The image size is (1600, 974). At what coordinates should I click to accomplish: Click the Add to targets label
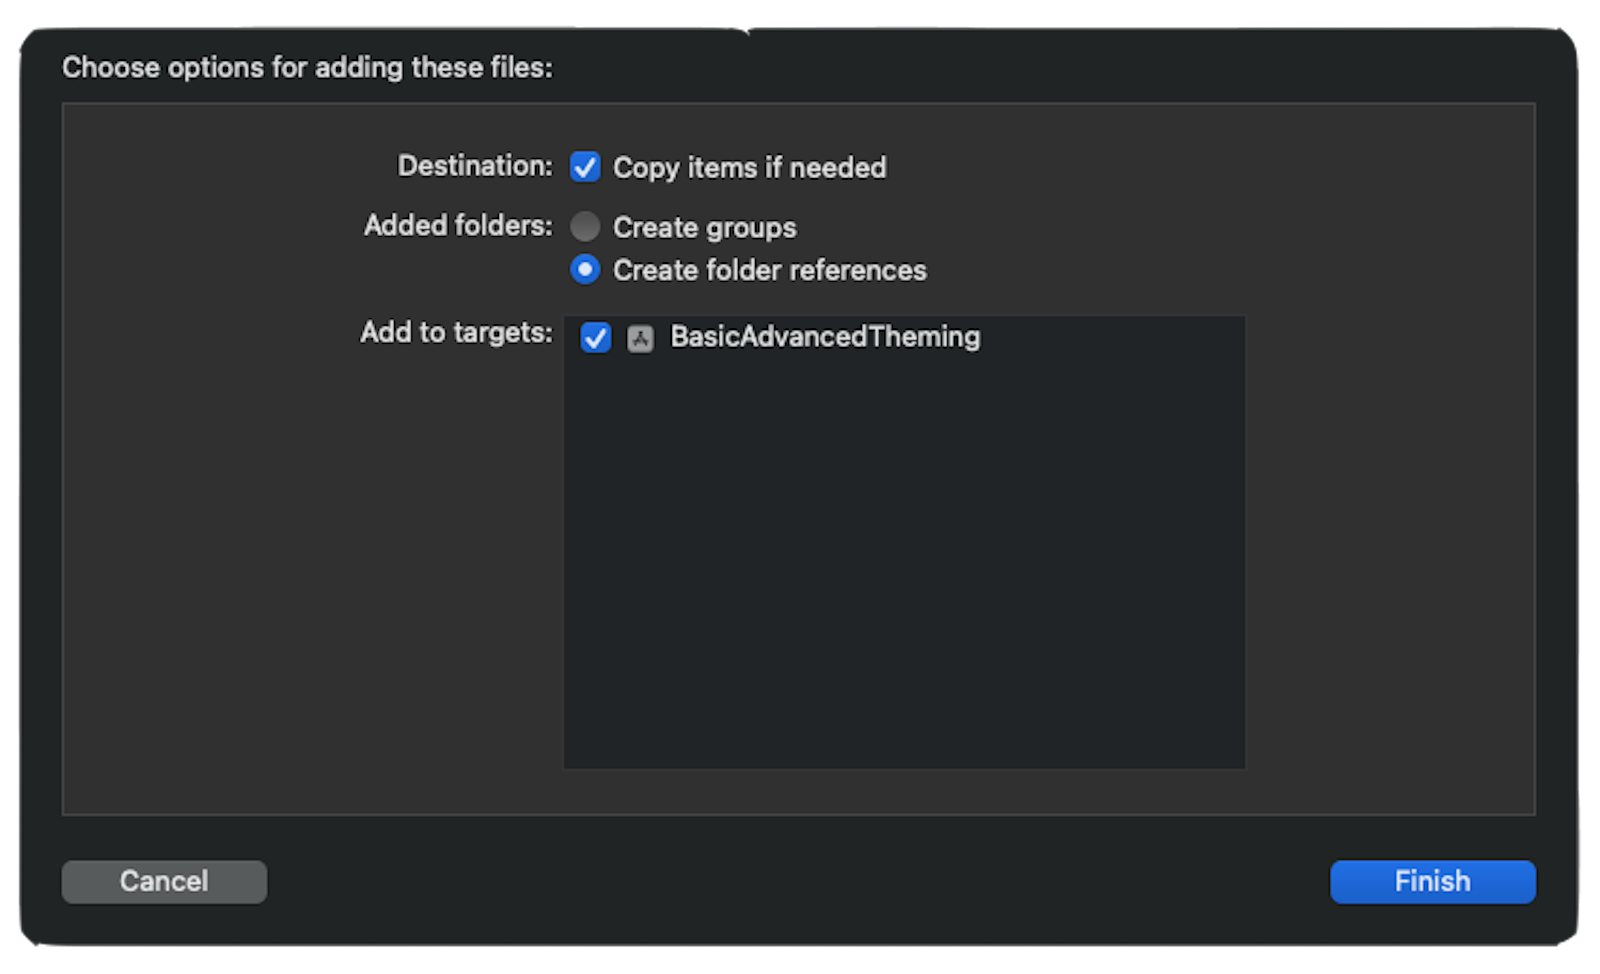pos(456,333)
